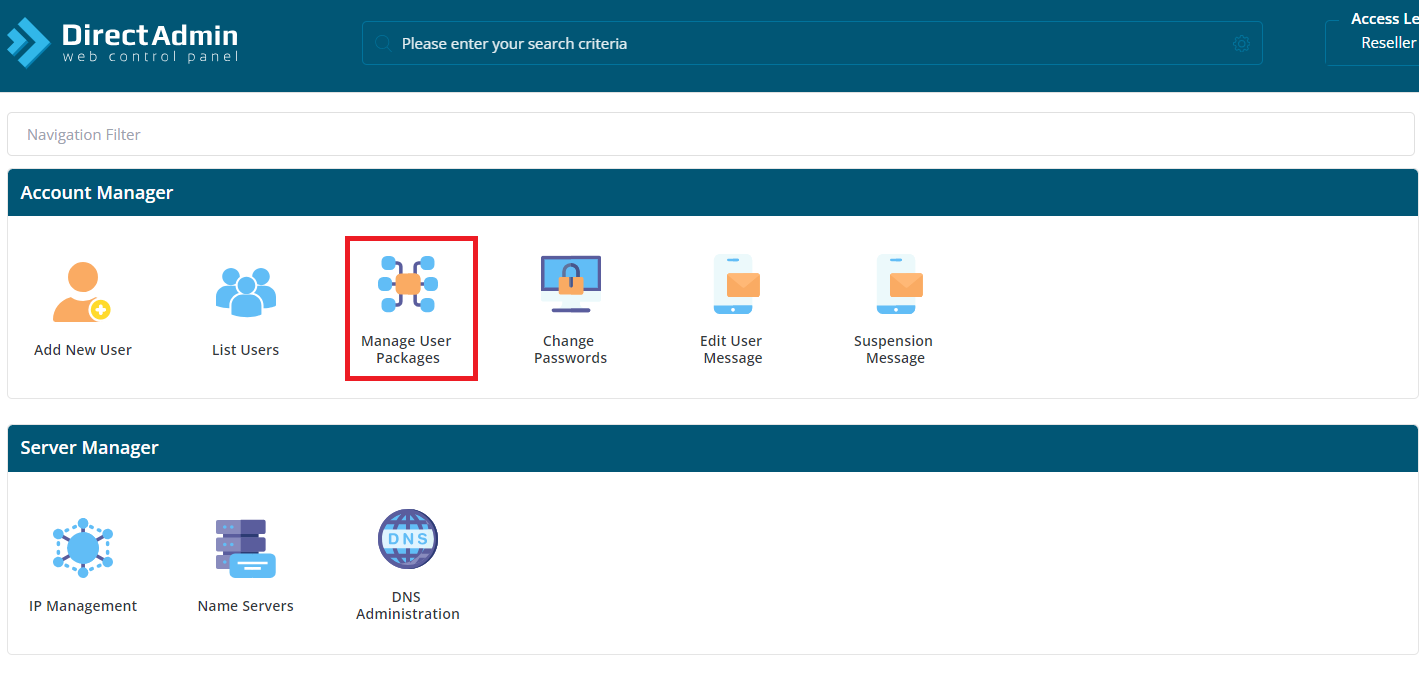Click the gear icon in the search bar
This screenshot has height=673, width=1419.
[x=1241, y=43]
